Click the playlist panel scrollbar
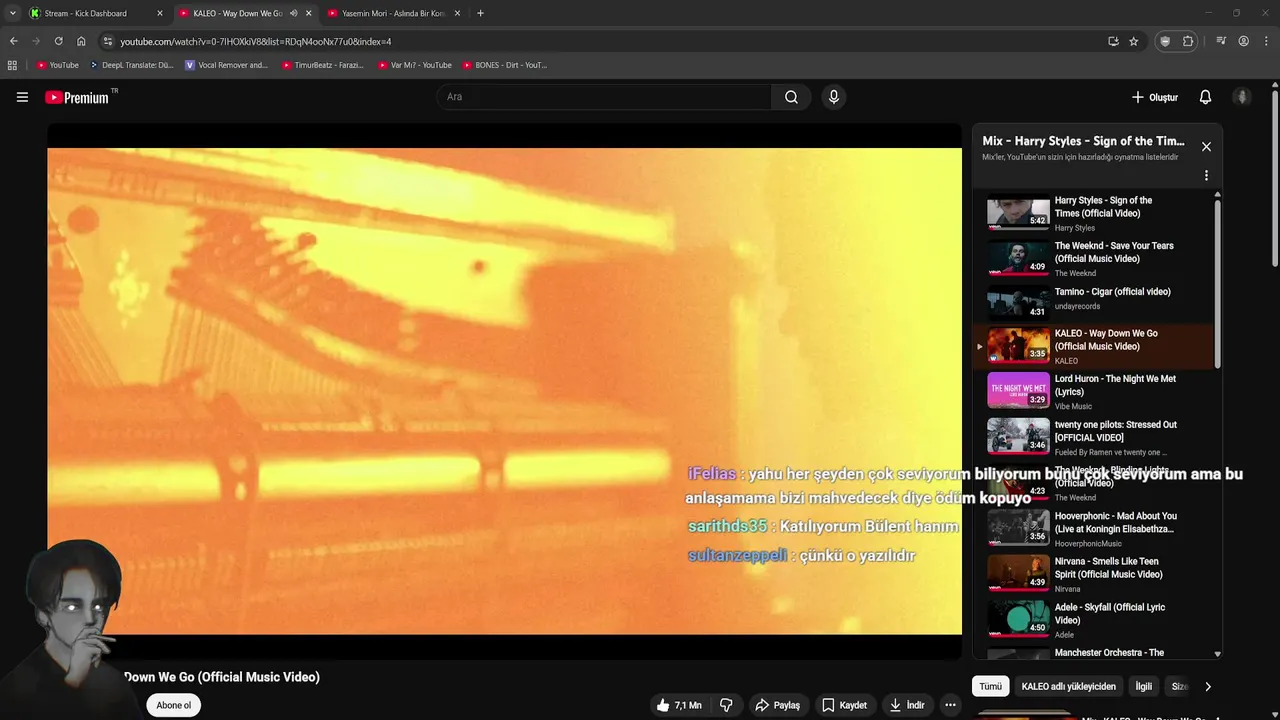Viewport: 1280px width, 720px height. tap(1217, 284)
